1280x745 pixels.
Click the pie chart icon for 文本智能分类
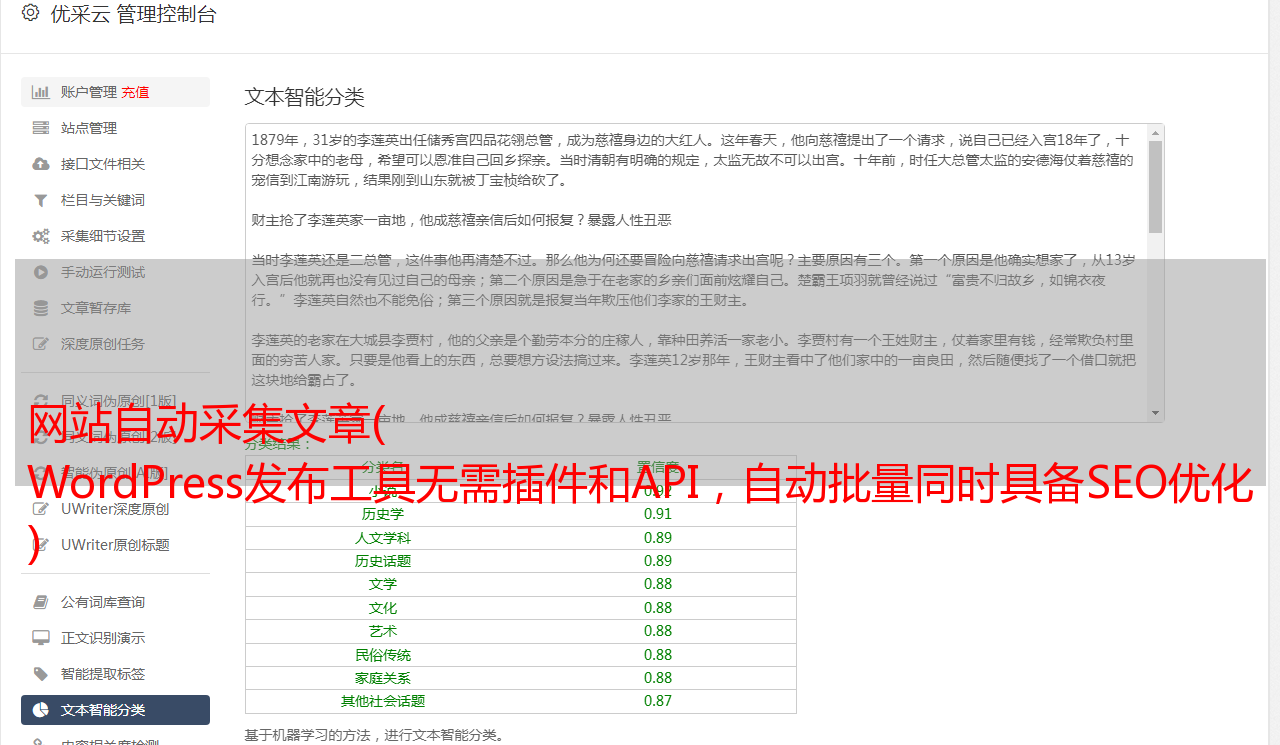(41, 710)
